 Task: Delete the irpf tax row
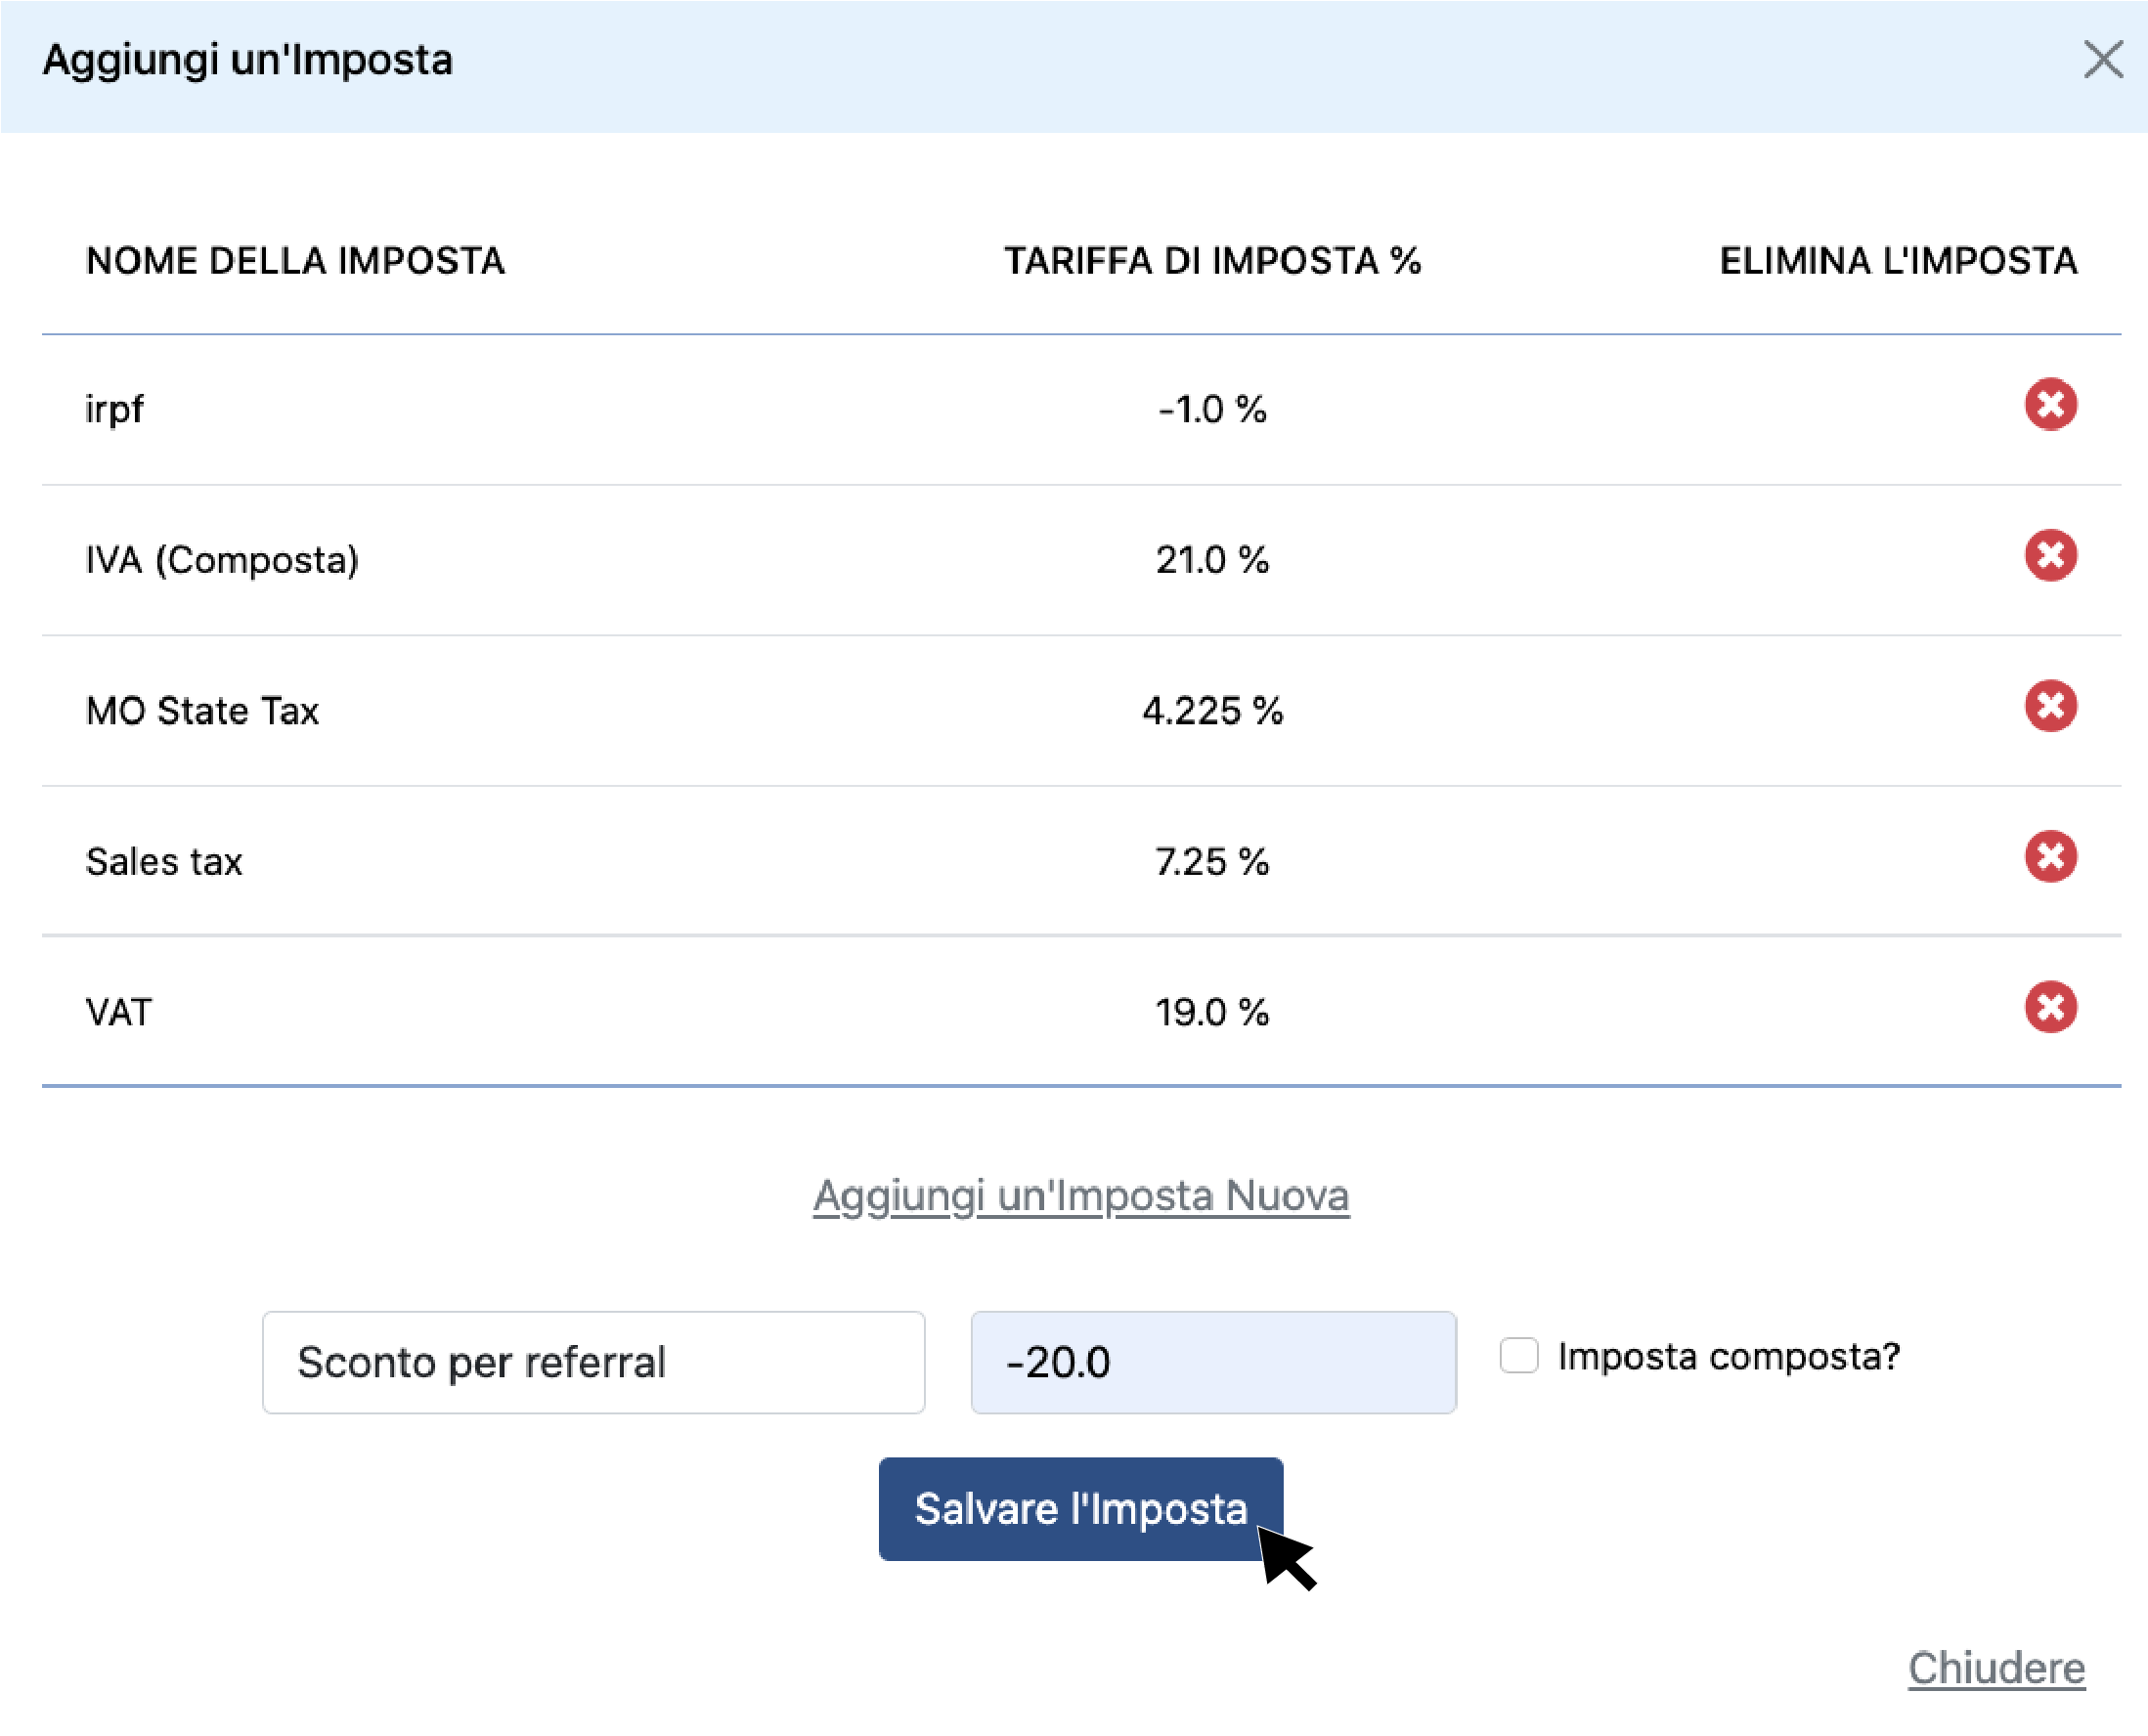point(2050,405)
